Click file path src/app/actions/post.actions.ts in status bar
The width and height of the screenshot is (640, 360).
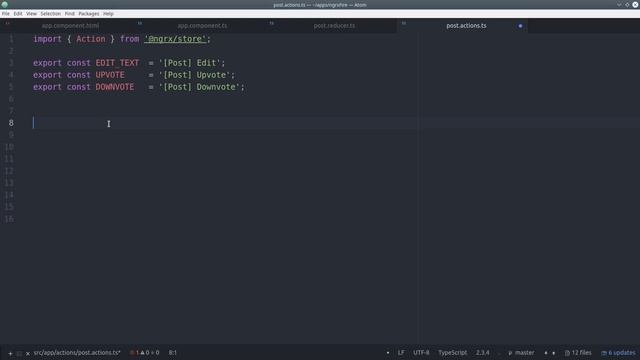point(77,353)
